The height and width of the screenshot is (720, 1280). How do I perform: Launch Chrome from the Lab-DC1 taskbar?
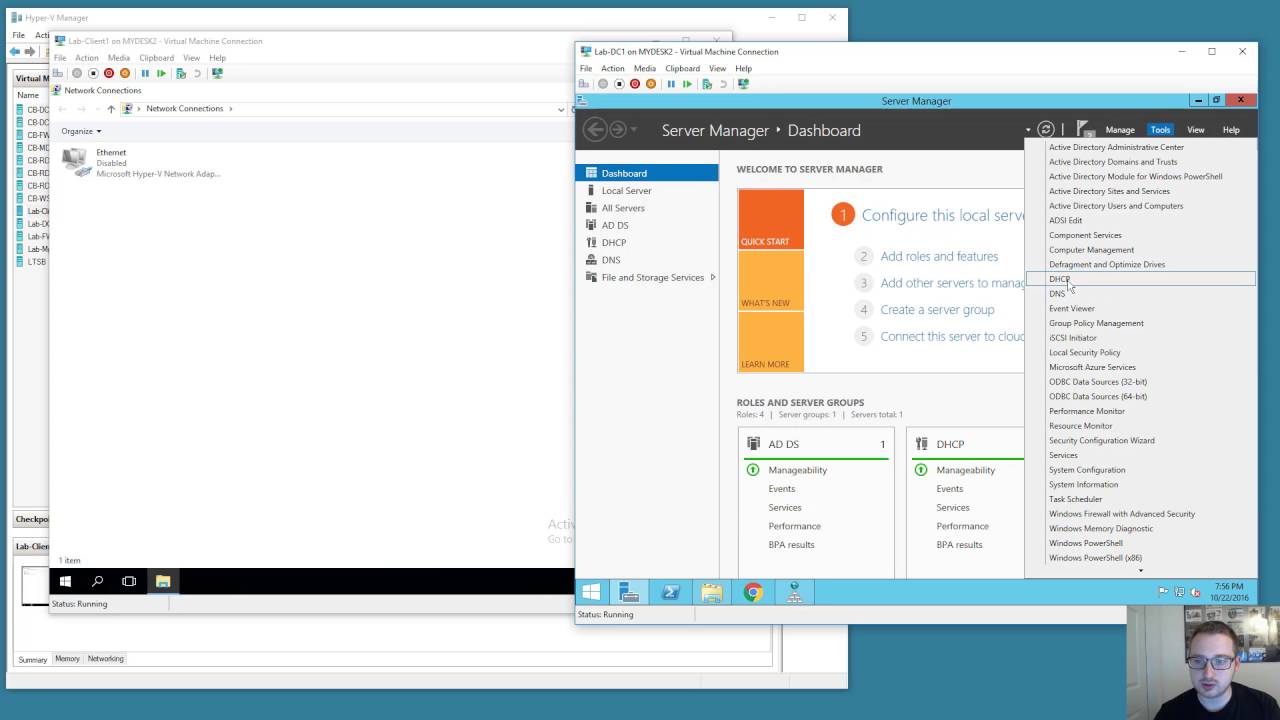pyautogui.click(x=753, y=593)
